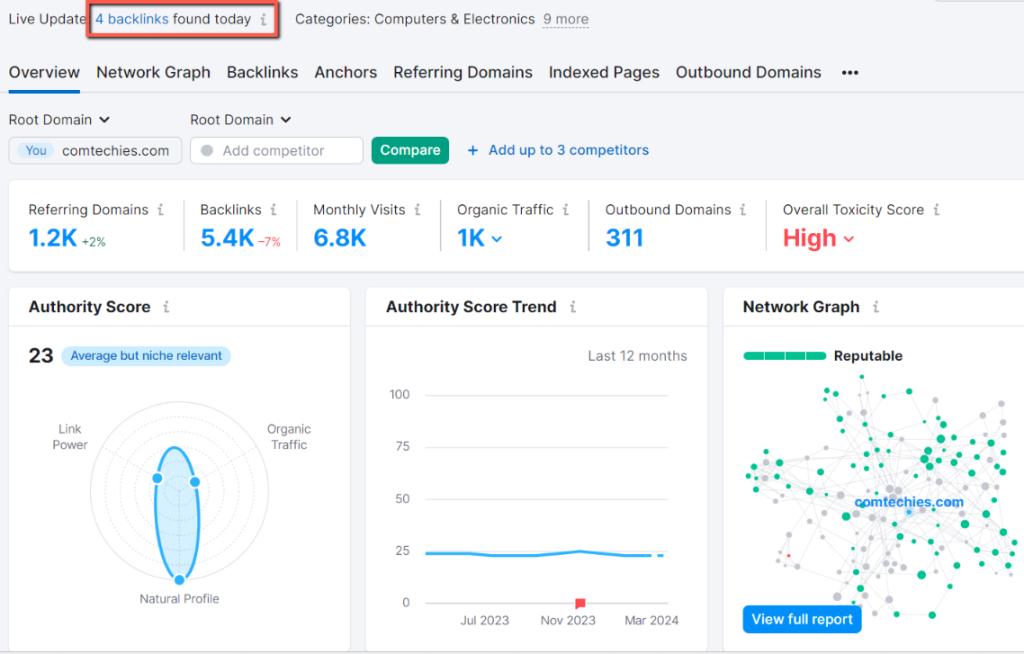Click the info icon beside Monthly Visits
Viewport: 1024px width, 654px height.
pos(416,210)
